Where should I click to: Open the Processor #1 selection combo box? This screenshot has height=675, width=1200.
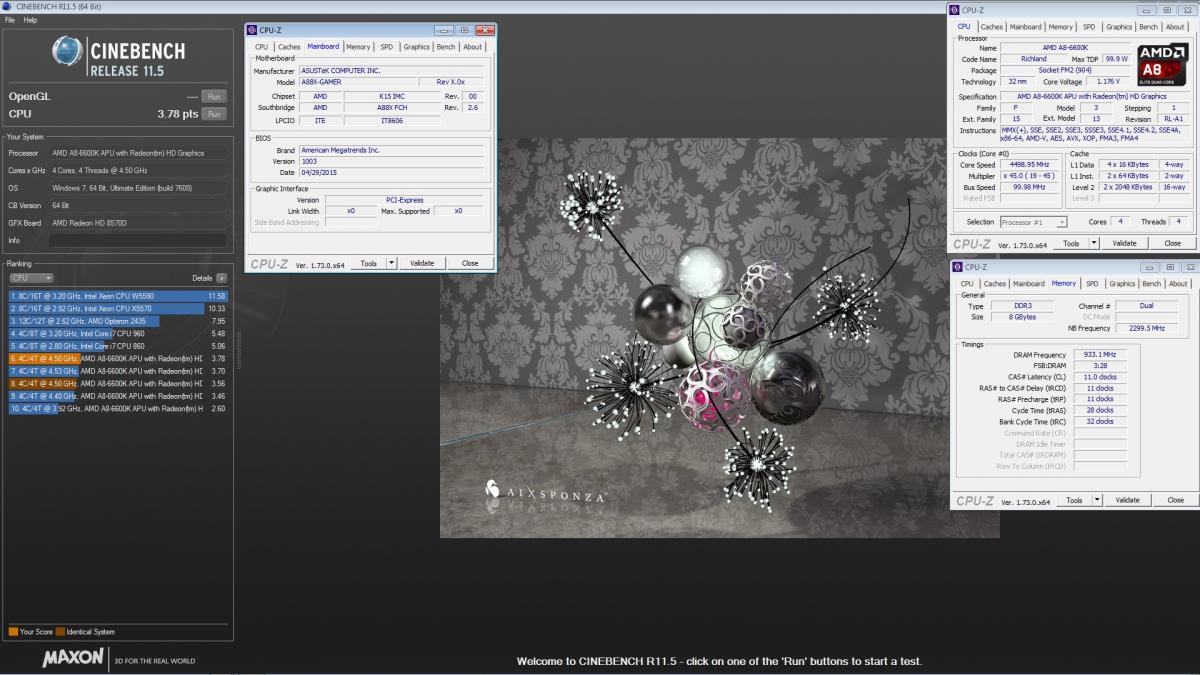click(1034, 222)
